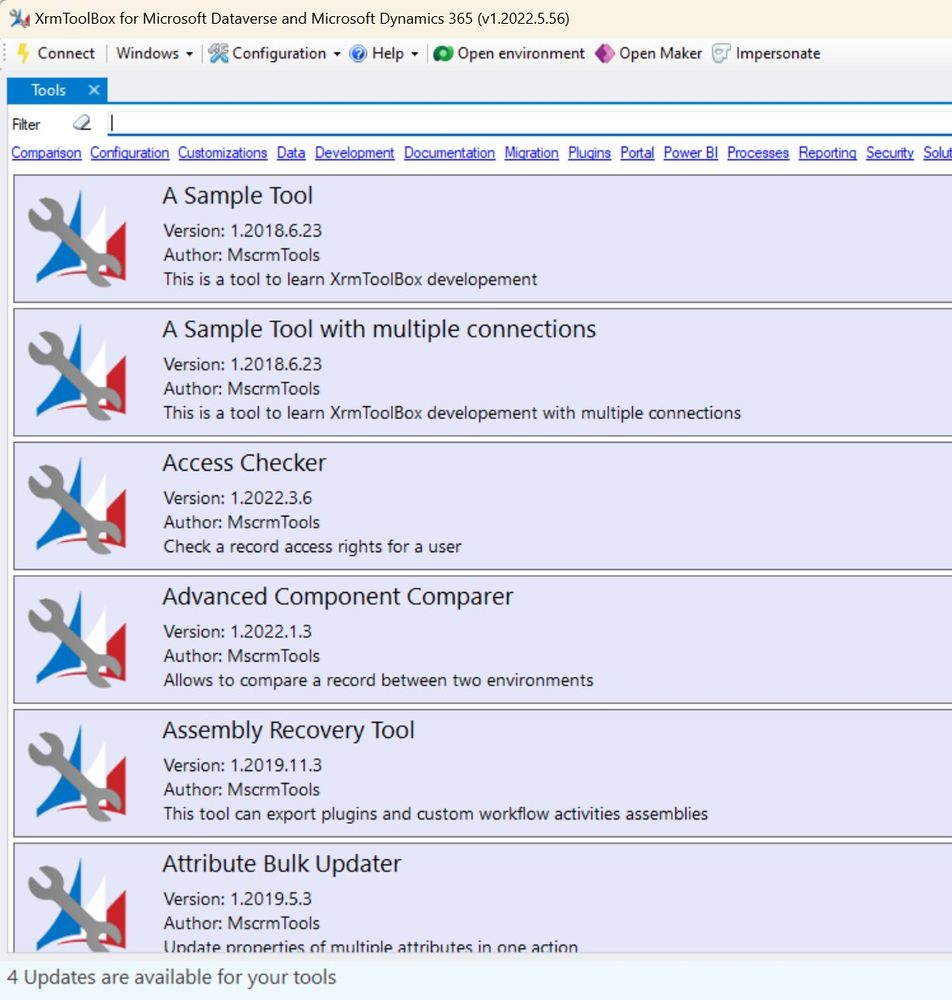The width and height of the screenshot is (952, 1000).
Task: Click the 'Advanced Component Comparer' title
Action: coord(338,597)
